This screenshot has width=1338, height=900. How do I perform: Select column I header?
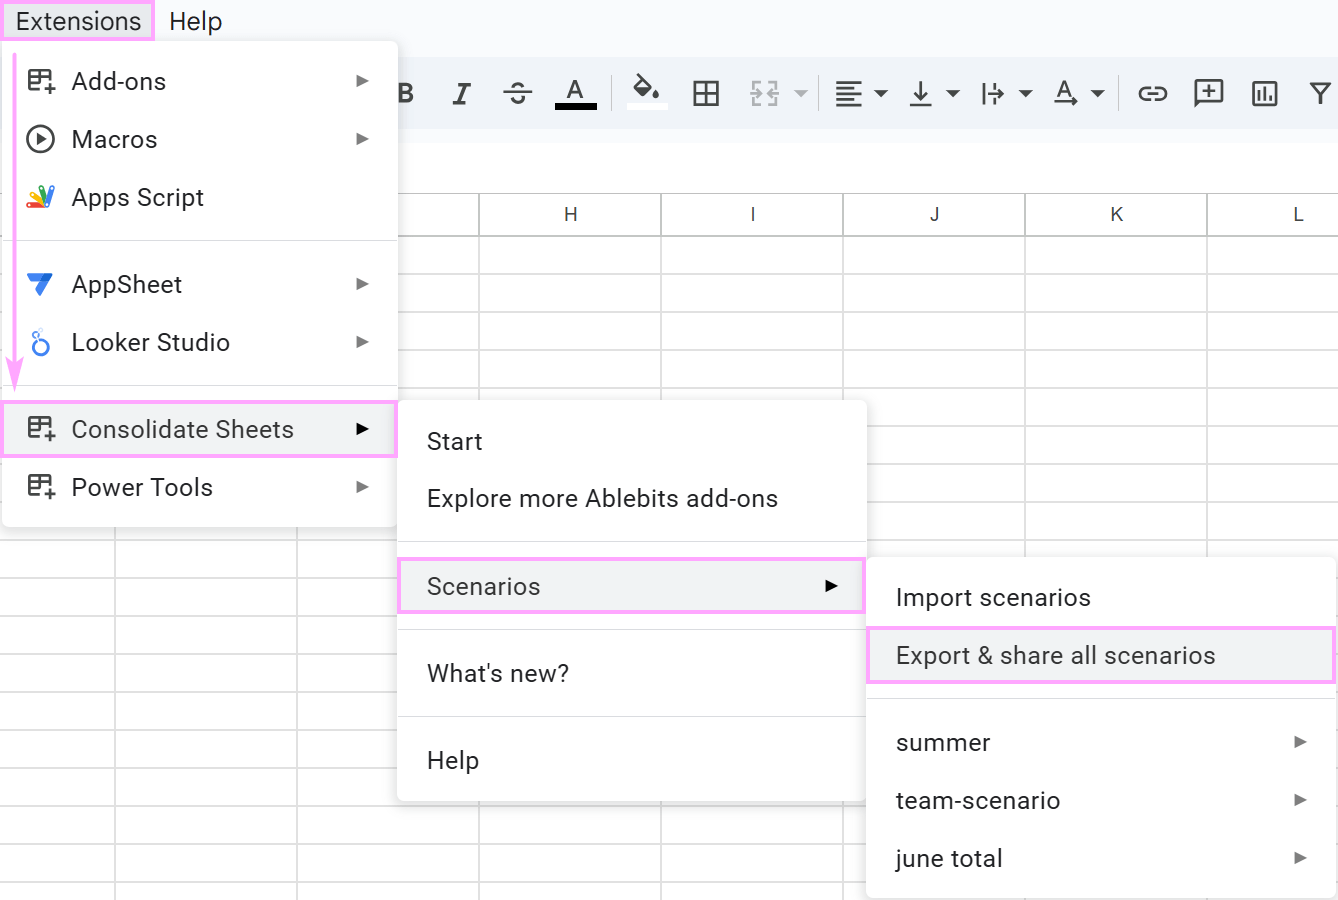click(752, 214)
